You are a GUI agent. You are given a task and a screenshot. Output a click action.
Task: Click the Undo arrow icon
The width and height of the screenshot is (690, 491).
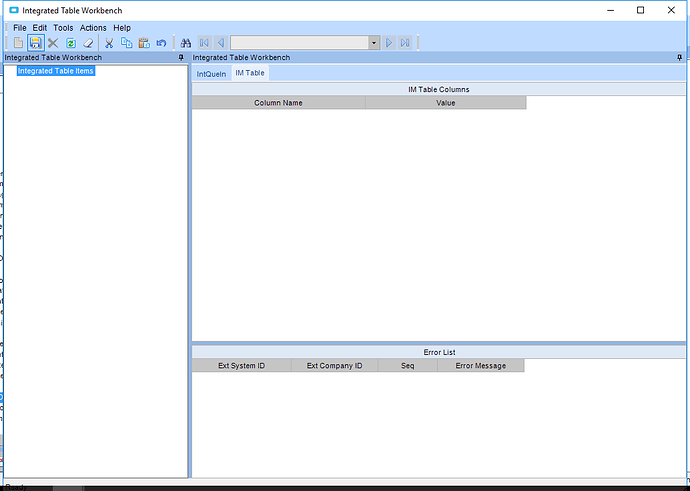click(x=161, y=43)
